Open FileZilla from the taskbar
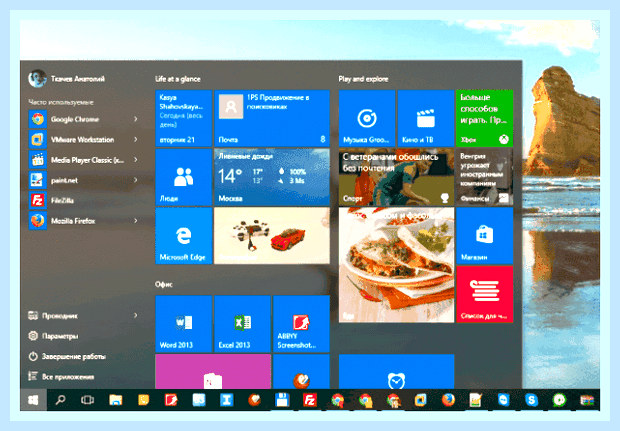620x431 pixels. [x=310, y=400]
